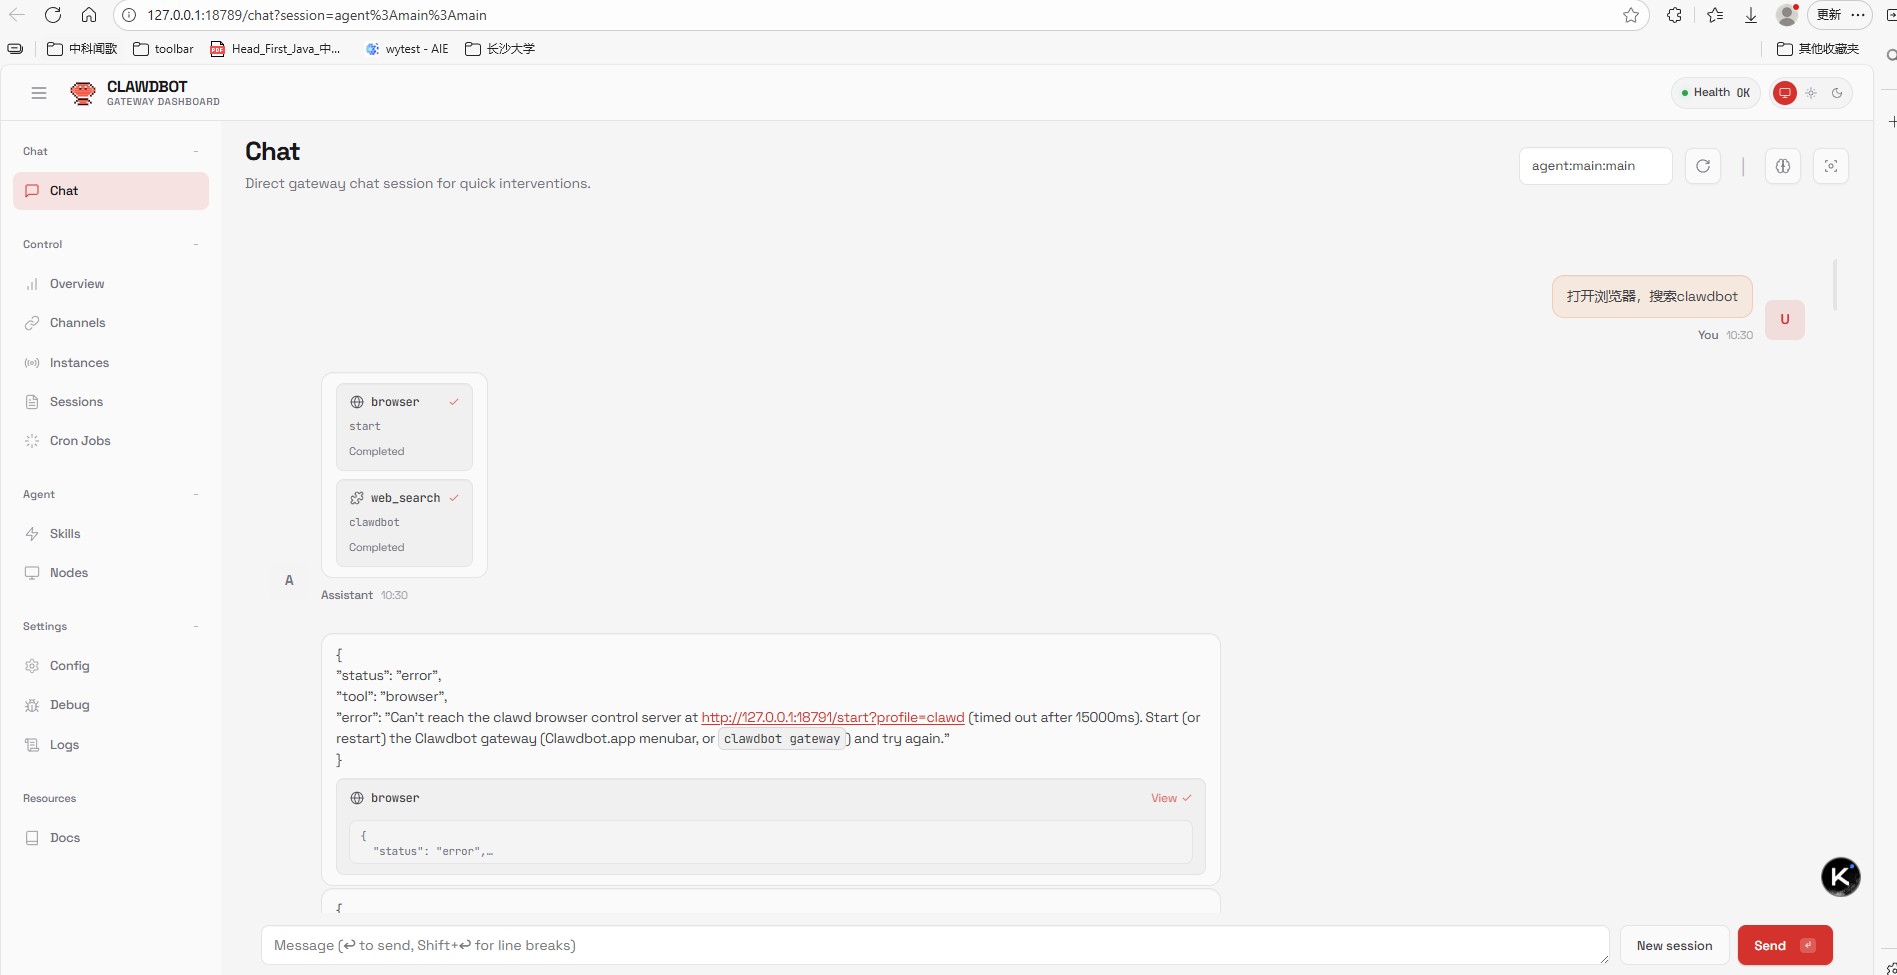The width and height of the screenshot is (1897, 975).
Task: Open the 长沙大学 bookmark folder
Action: (x=500, y=49)
